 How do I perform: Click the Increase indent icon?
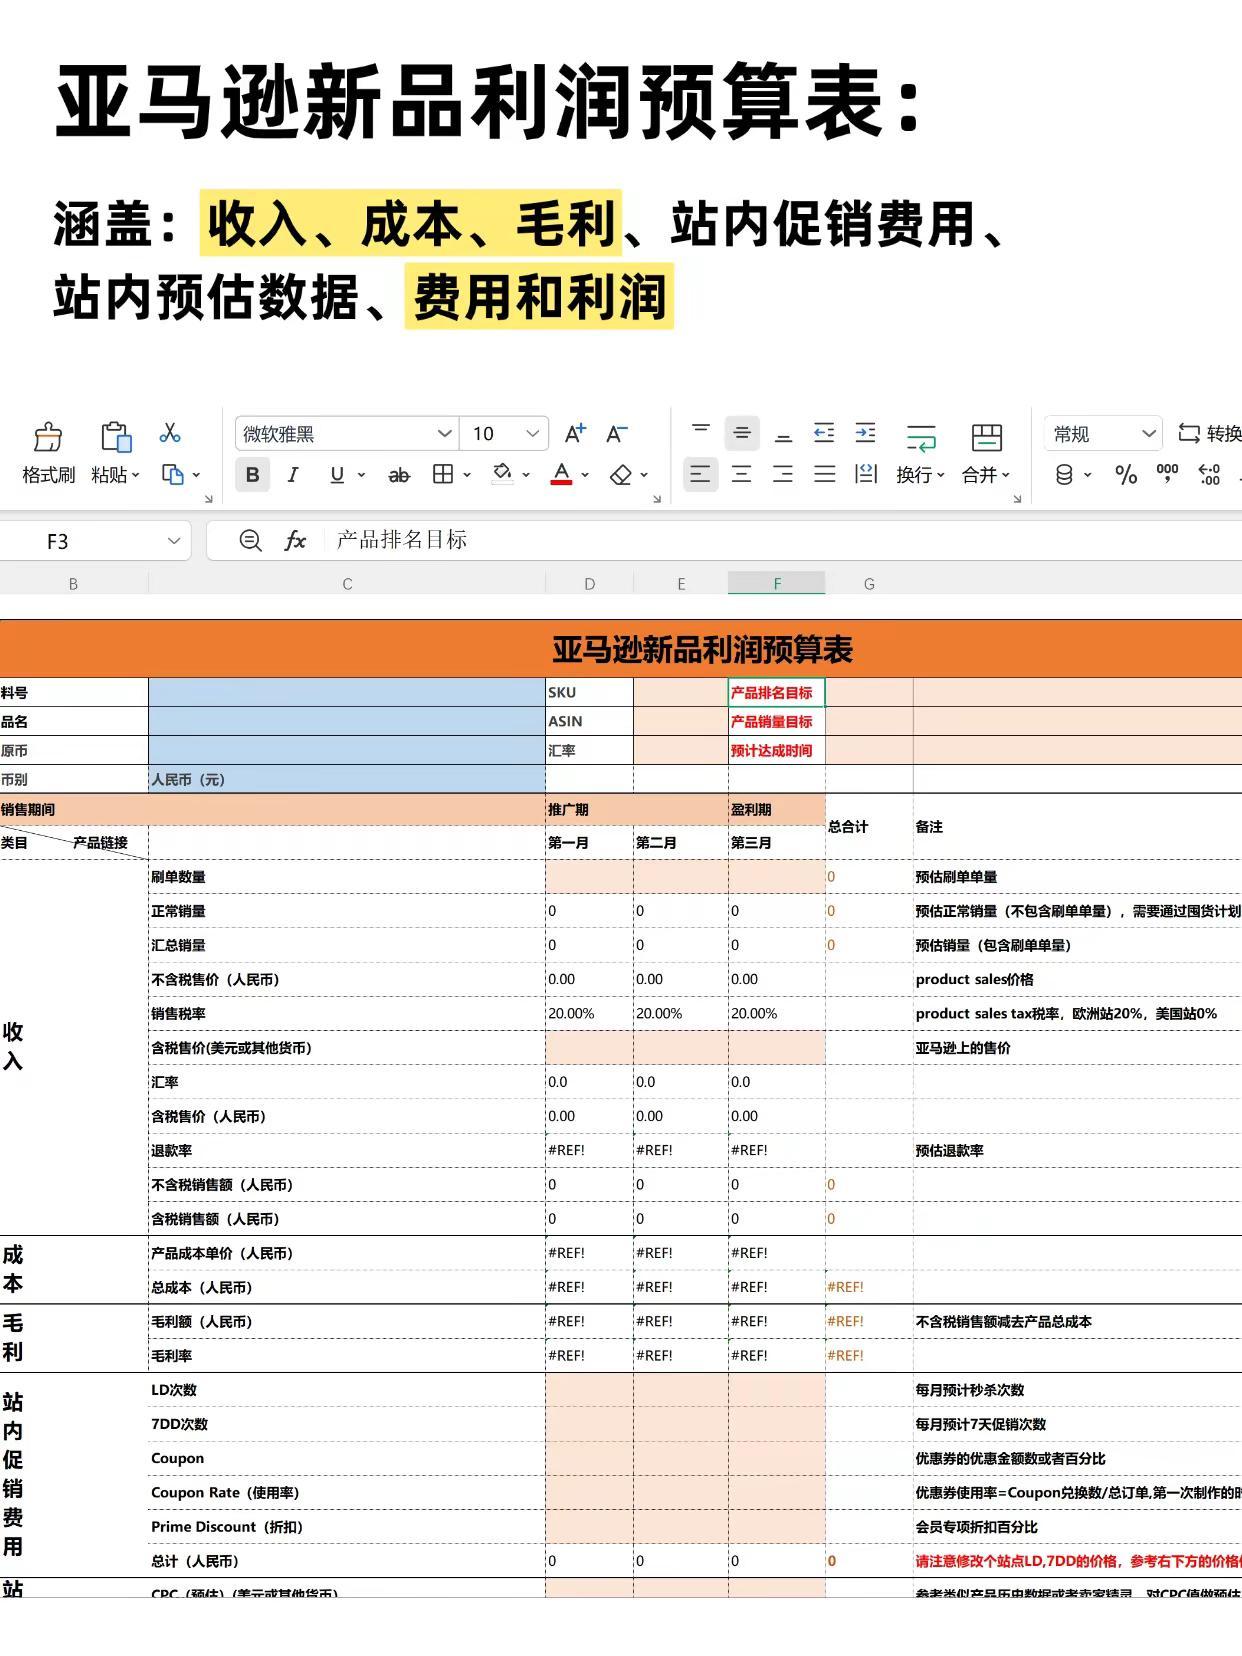(x=866, y=433)
